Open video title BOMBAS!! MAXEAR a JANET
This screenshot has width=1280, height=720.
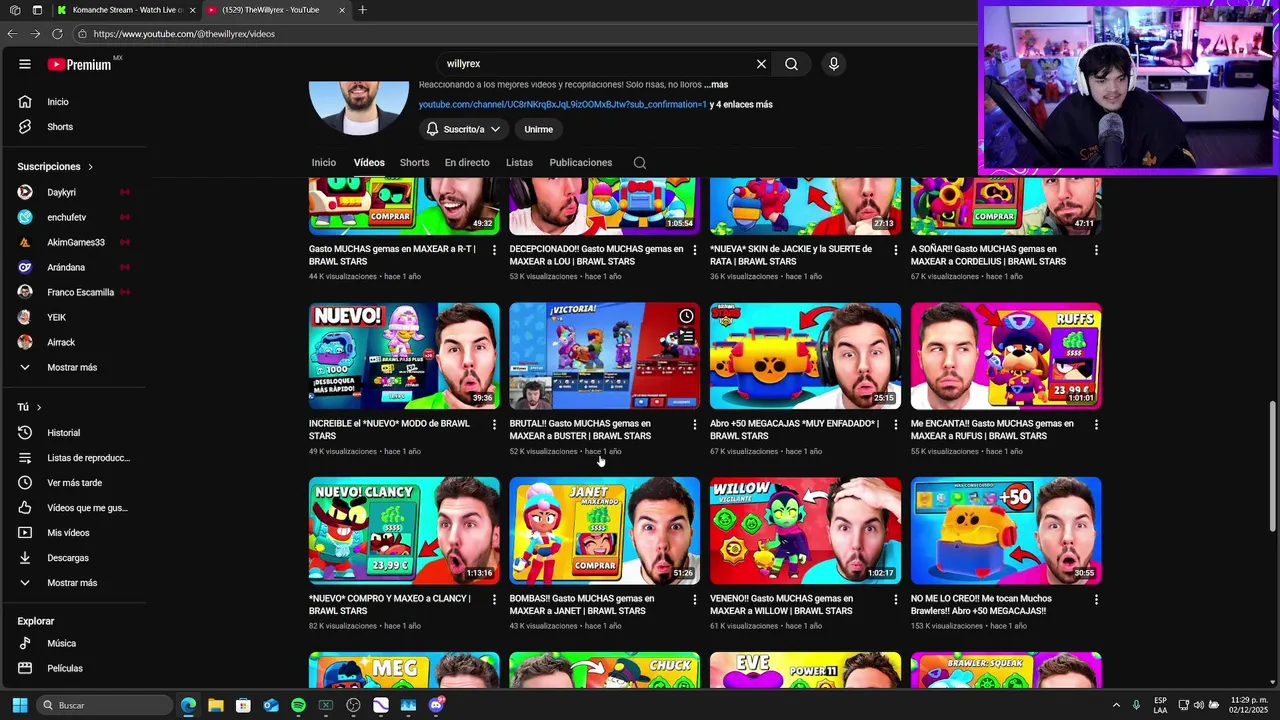582,605
